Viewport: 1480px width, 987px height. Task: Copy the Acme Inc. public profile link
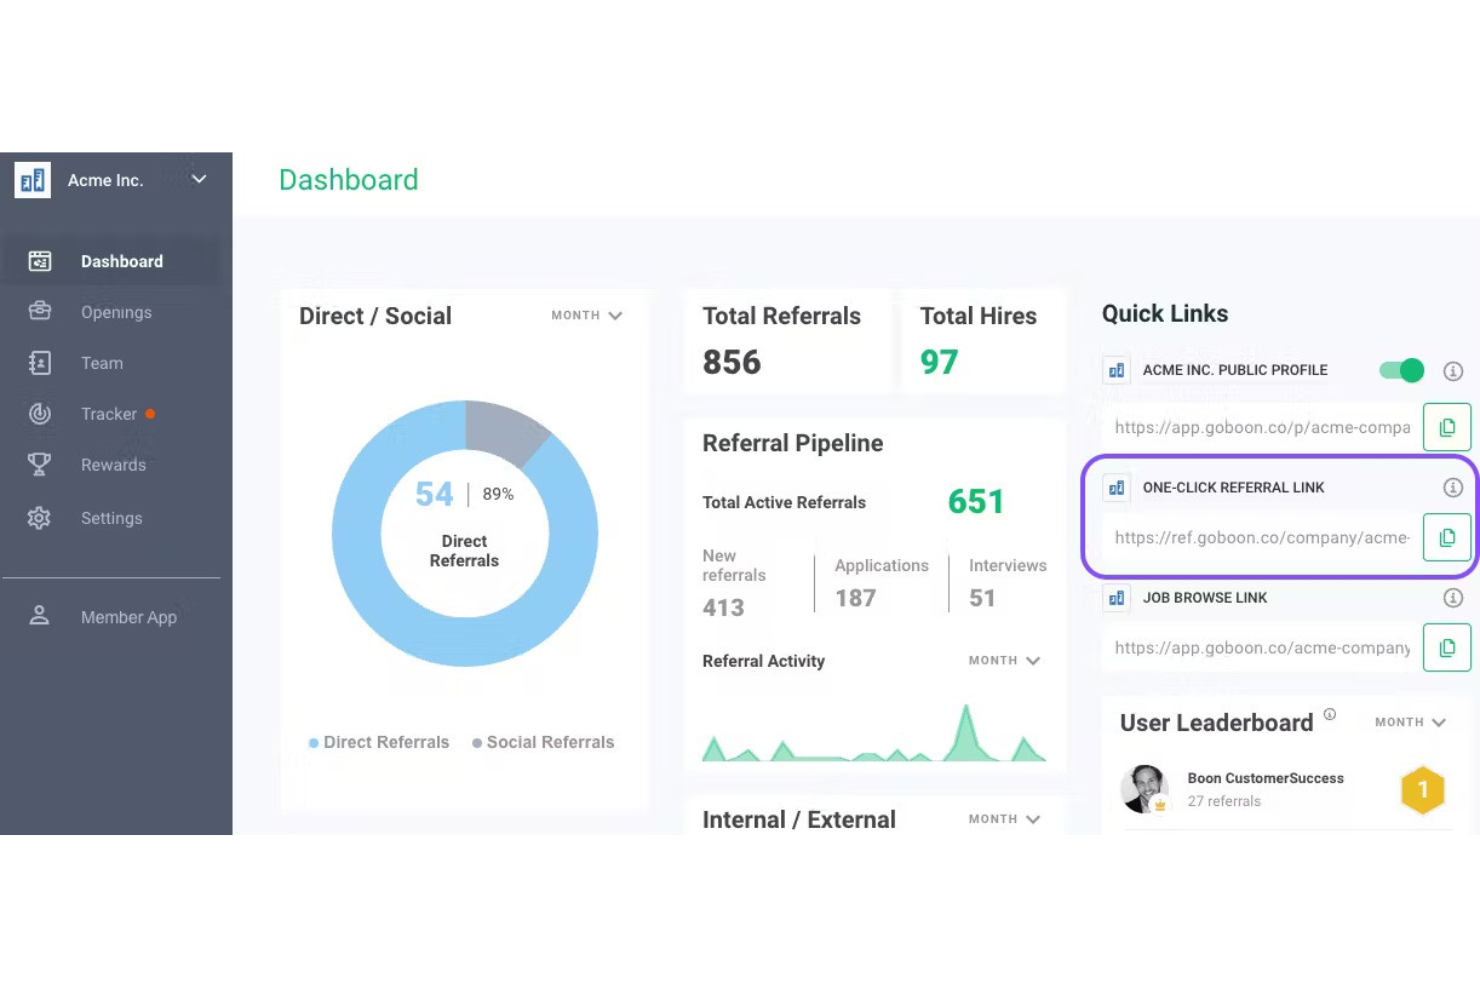click(1446, 428)
